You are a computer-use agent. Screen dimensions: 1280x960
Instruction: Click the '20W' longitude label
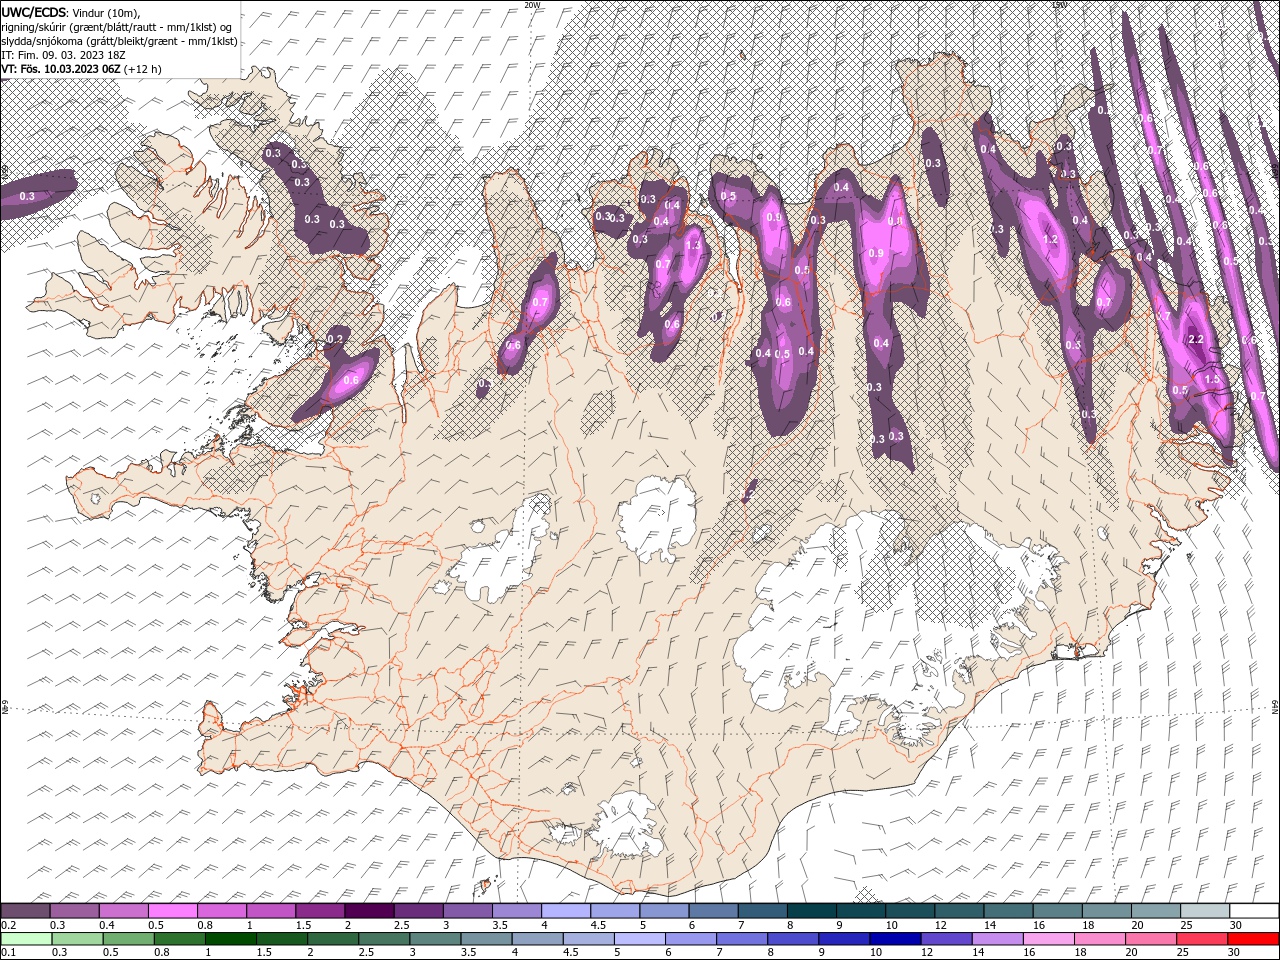532,5
